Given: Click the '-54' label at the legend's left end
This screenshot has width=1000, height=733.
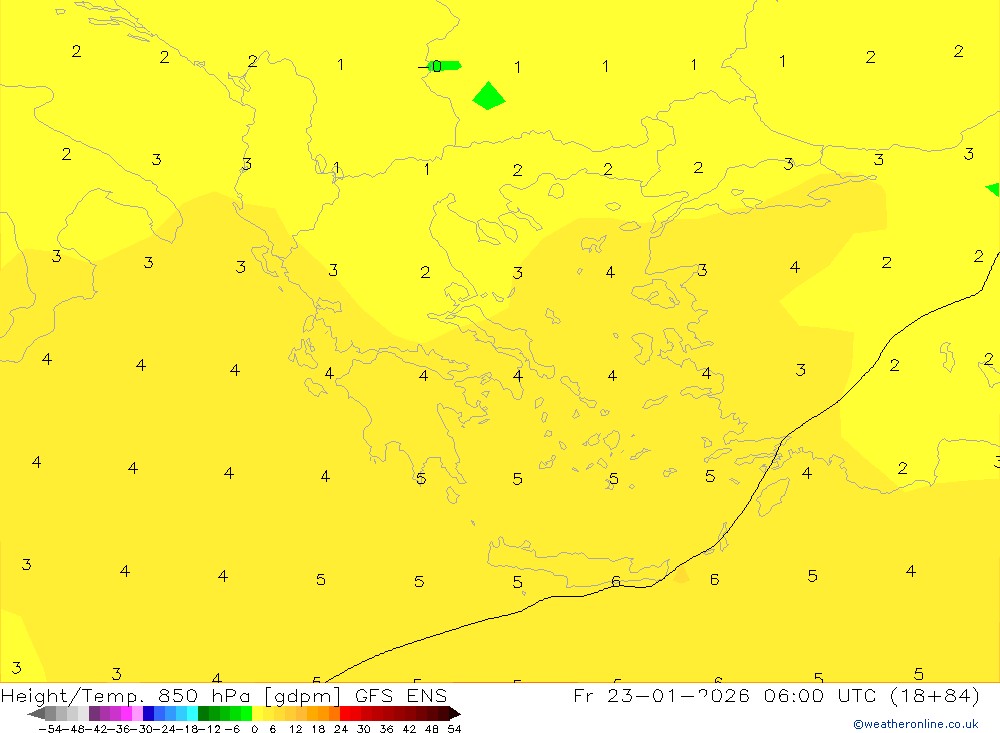Looking at the screenshot, I should tap(50, 729).
